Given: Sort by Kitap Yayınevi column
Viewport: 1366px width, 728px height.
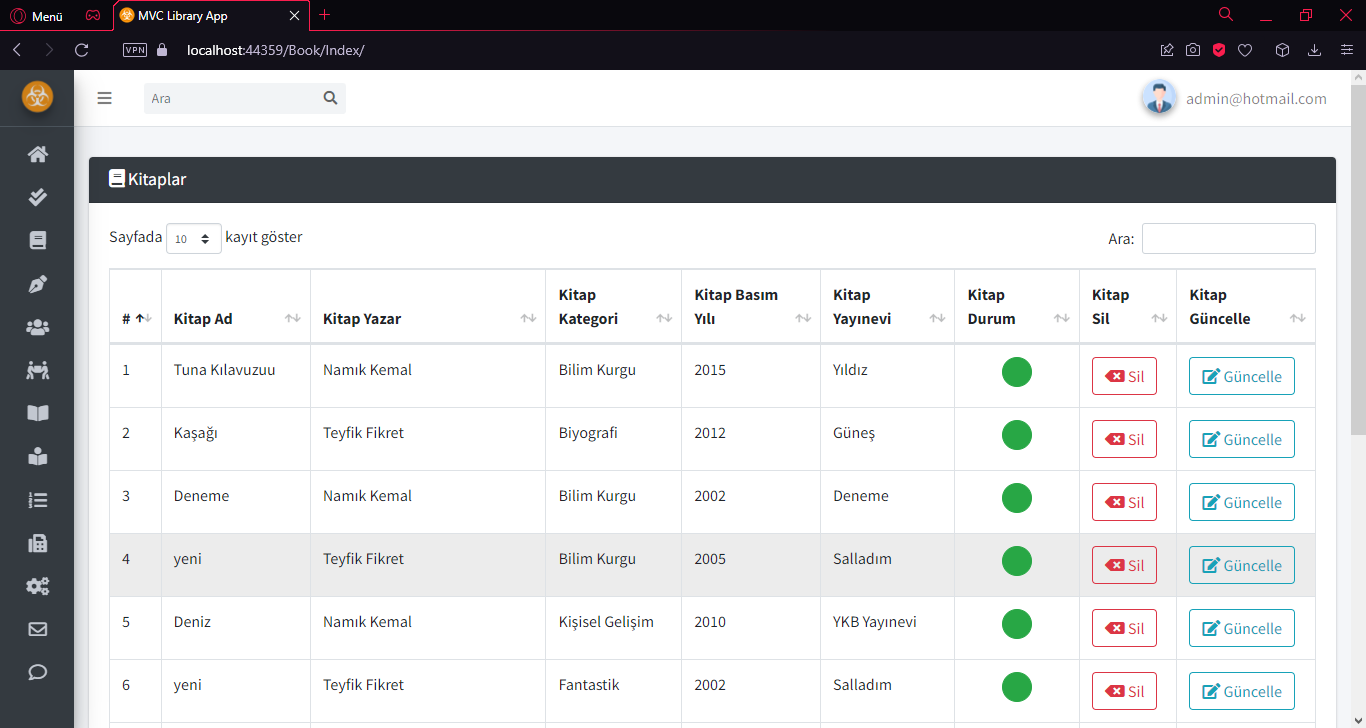Looking at the screenshot, I should [888, 306].
